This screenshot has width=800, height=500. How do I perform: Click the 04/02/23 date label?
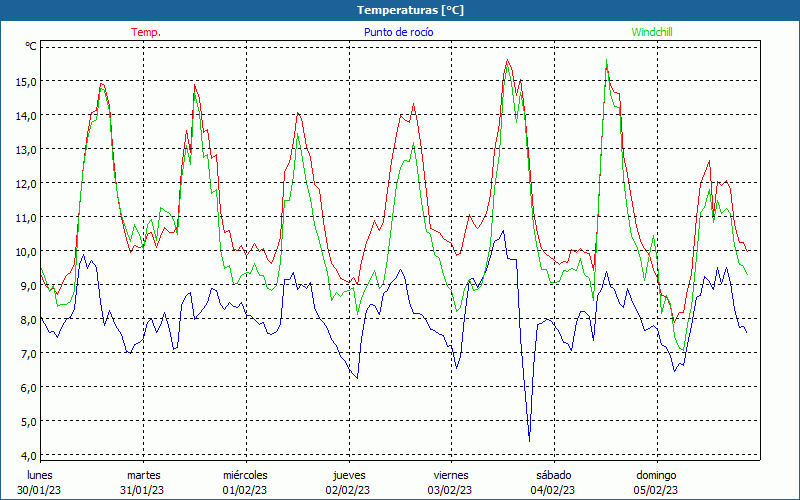[553, 490]
